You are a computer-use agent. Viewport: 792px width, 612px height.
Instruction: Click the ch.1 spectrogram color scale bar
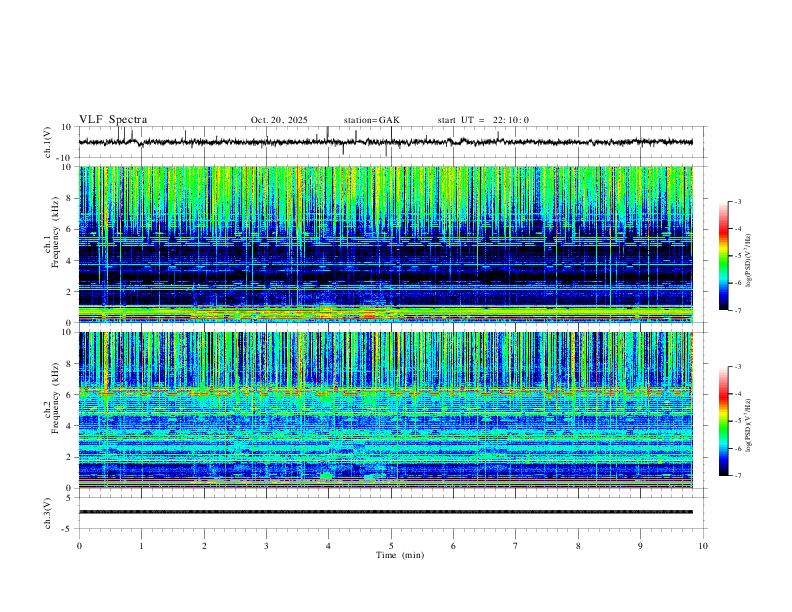coord(724,256)
